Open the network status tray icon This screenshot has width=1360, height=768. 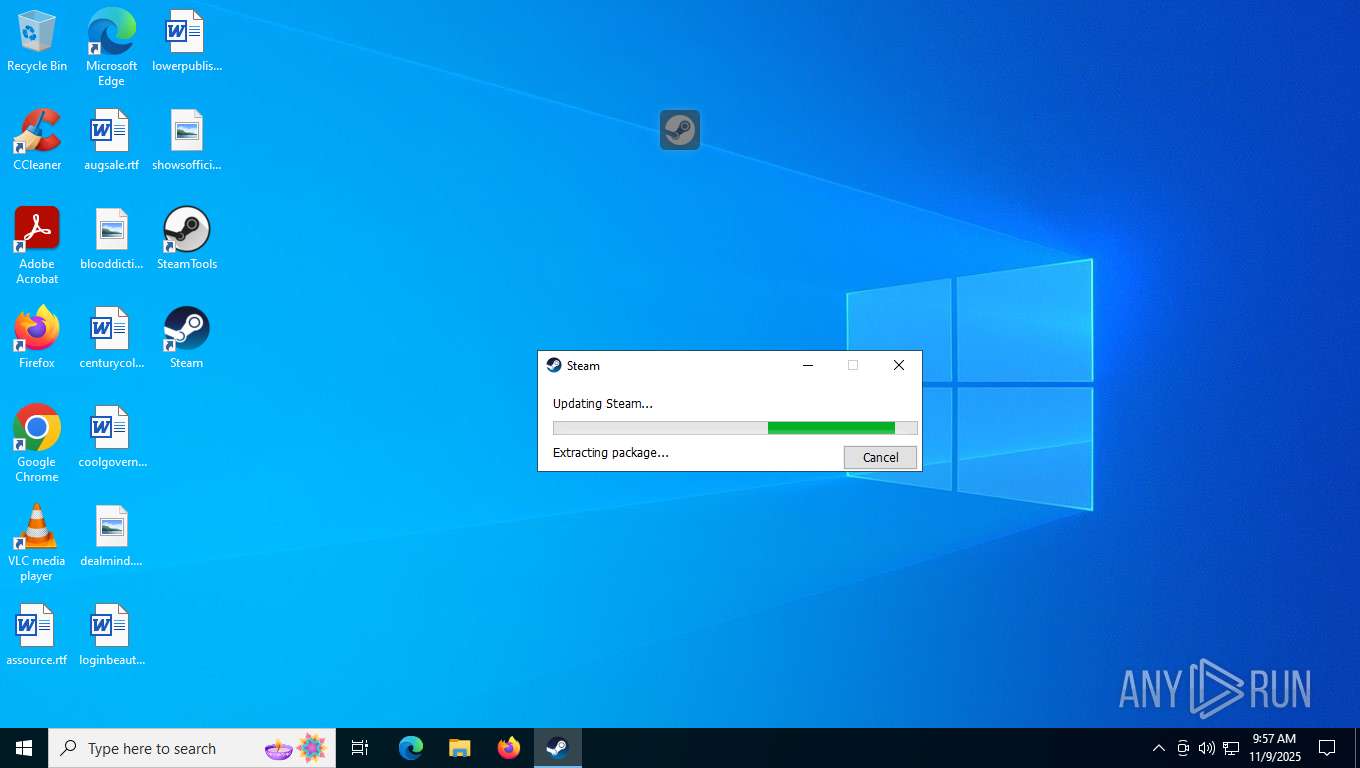pos(1231,748)
